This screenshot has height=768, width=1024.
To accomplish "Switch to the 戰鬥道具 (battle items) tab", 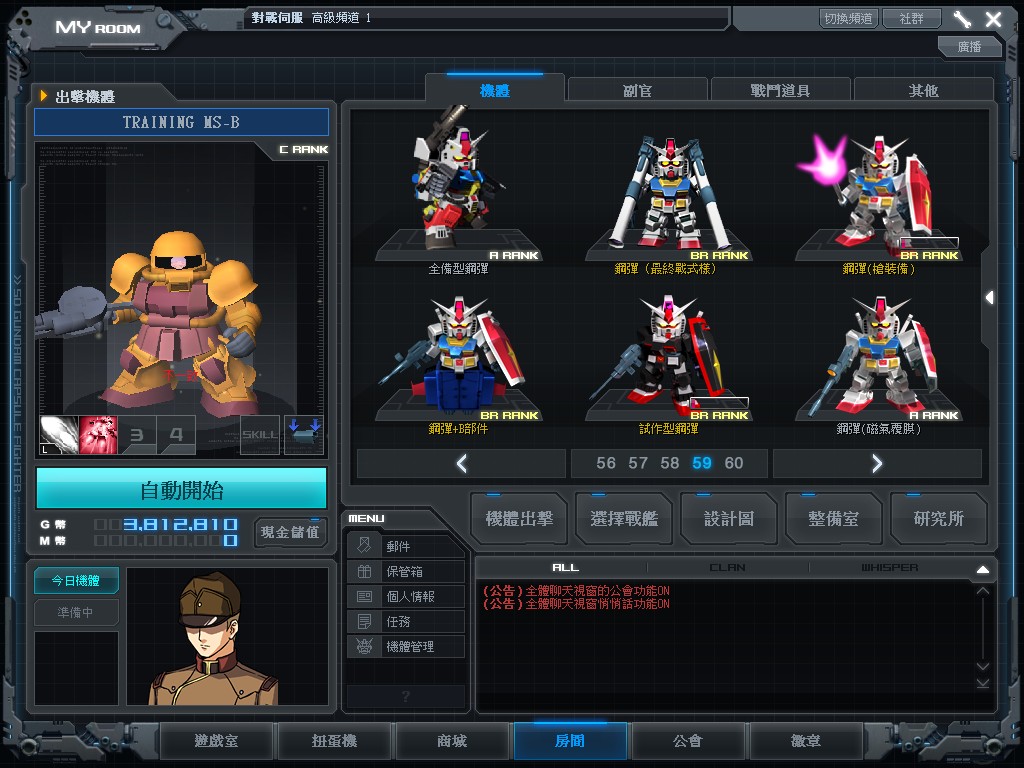I will pyautogui.click(x=780, y=91).
